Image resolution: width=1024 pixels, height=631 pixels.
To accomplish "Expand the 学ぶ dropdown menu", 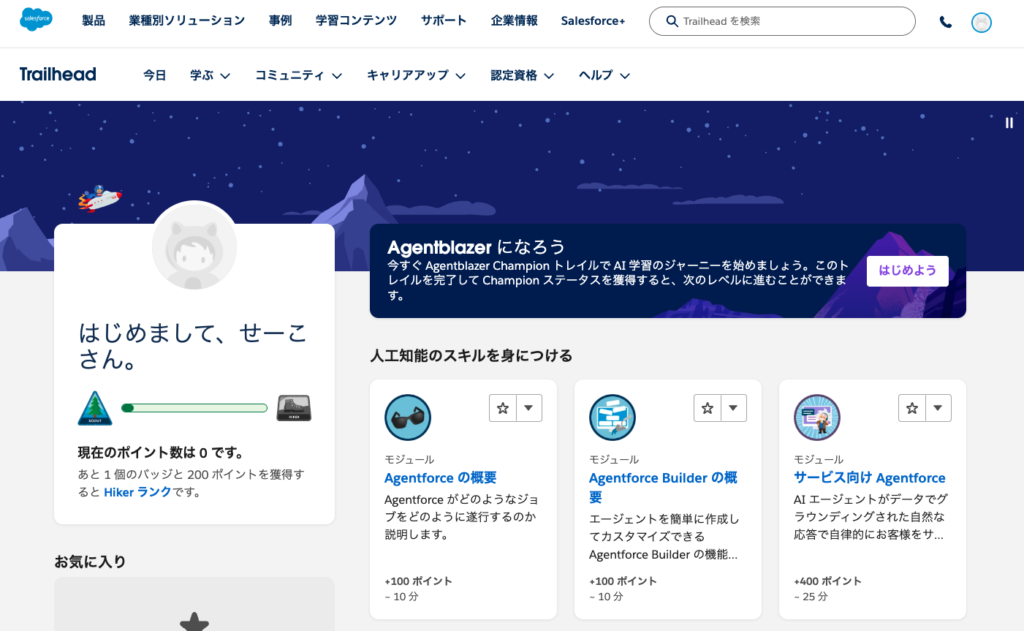I will [x=210, y=75].
